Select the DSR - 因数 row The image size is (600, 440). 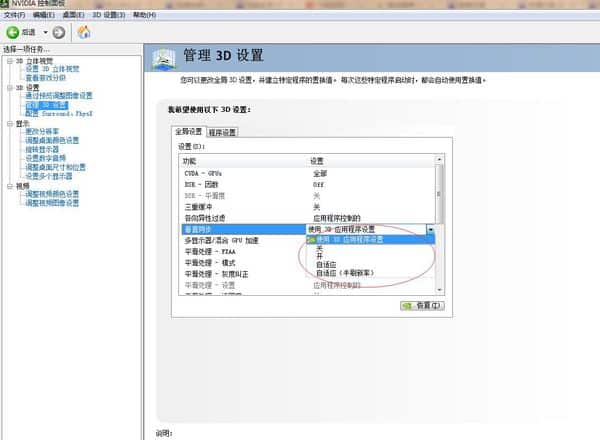coord(308,184)
